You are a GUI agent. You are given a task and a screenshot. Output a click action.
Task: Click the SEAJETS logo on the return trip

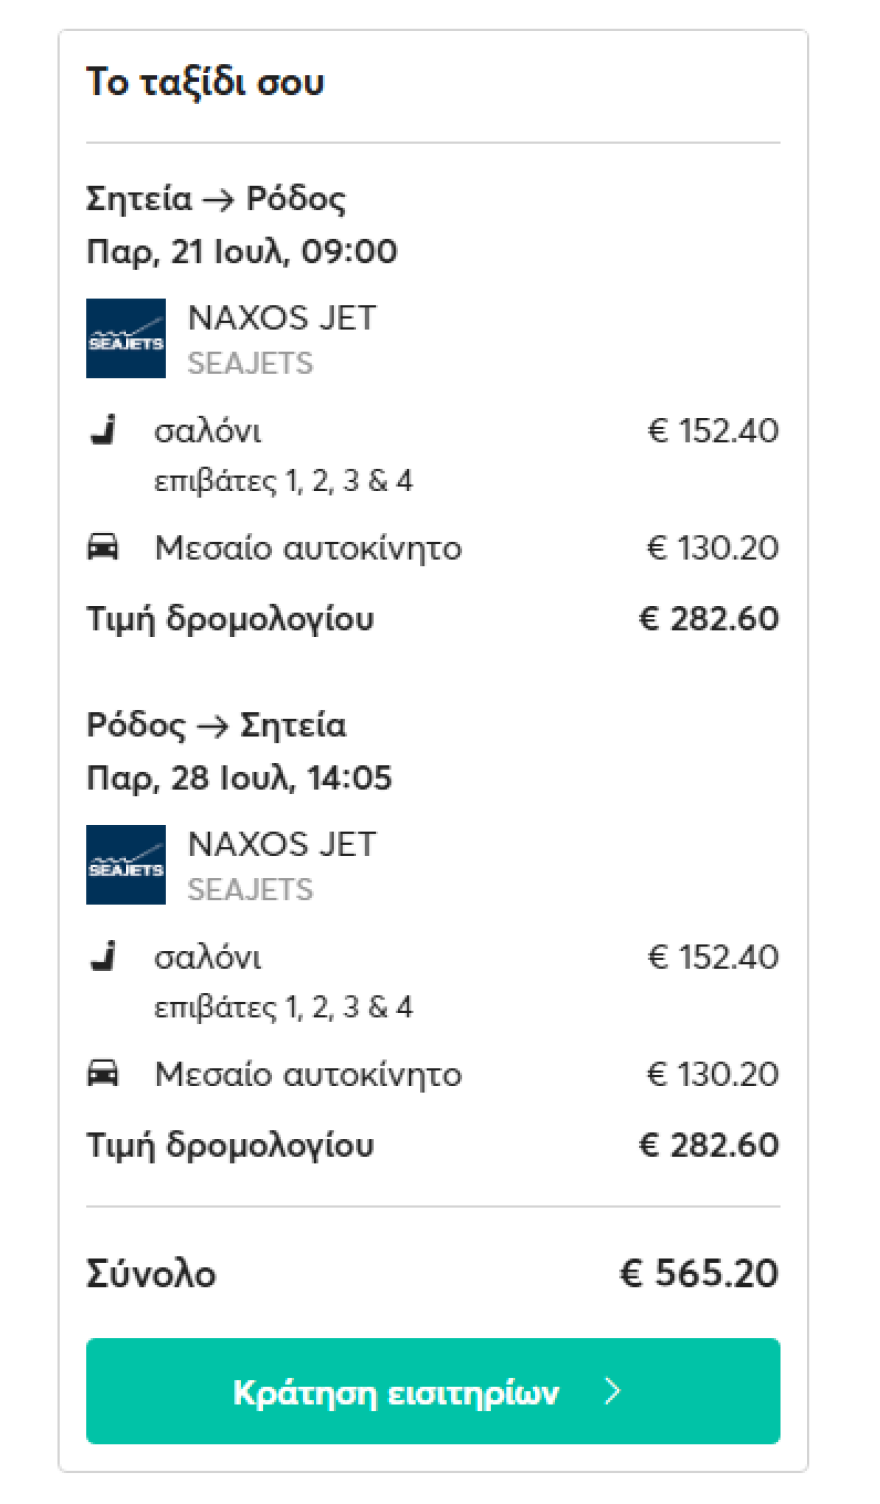point(125,864)
